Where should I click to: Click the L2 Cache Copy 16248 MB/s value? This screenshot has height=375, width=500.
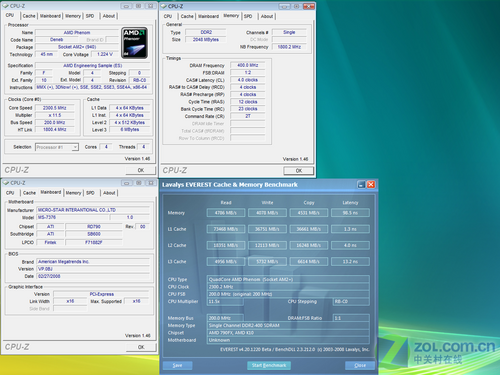pos(309,245)
